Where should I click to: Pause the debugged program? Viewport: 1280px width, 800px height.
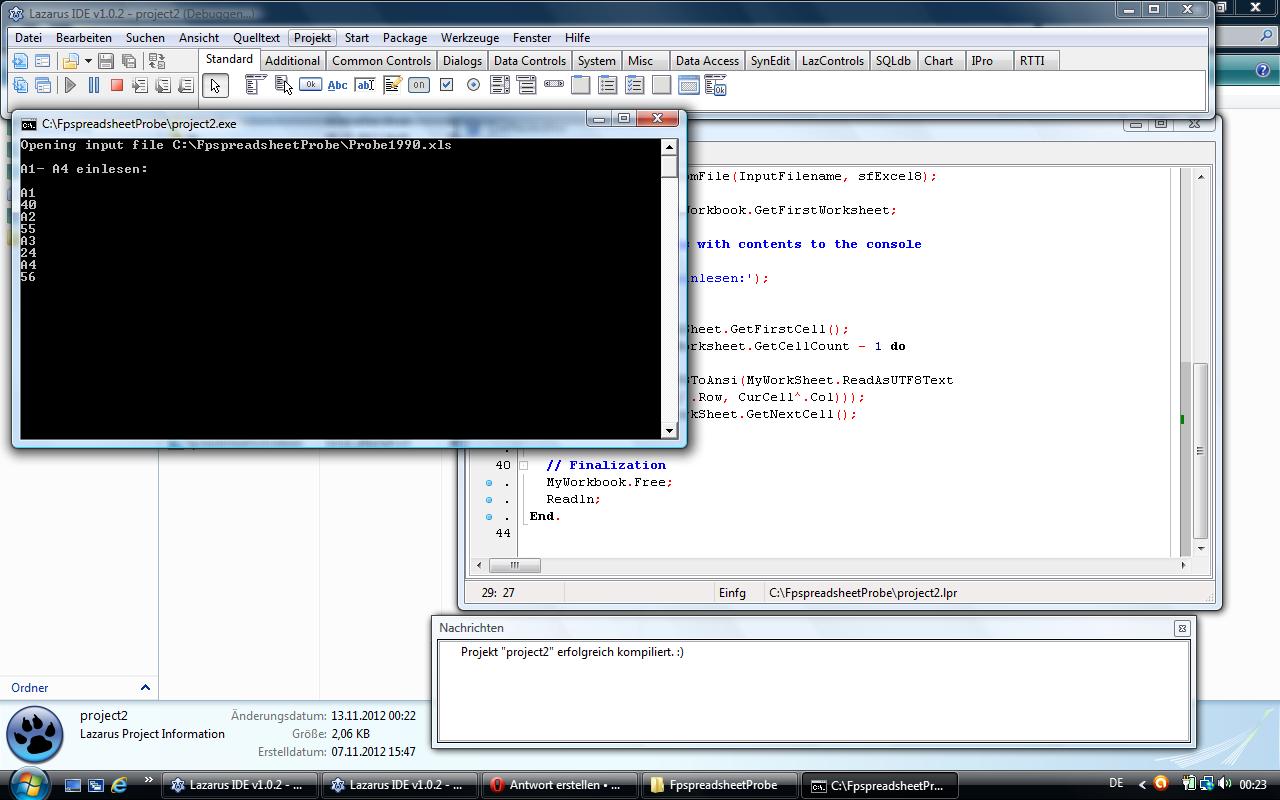pos(94,86)
